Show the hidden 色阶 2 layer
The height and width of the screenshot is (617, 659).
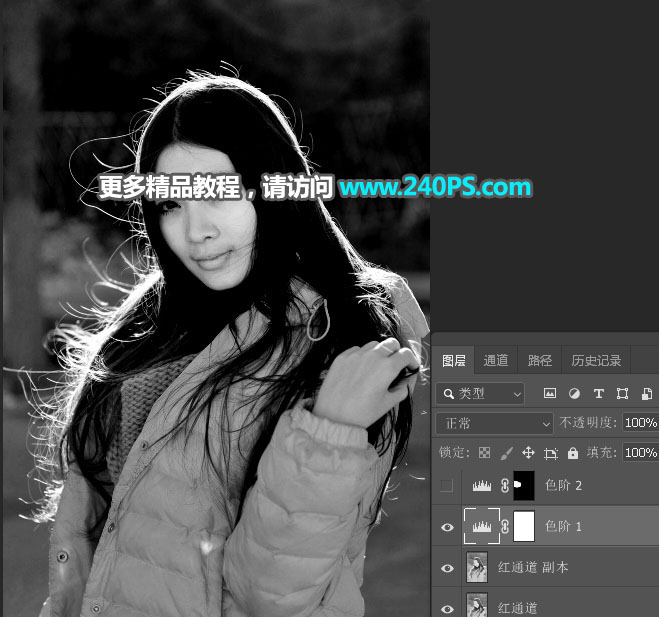pos(447,485)
